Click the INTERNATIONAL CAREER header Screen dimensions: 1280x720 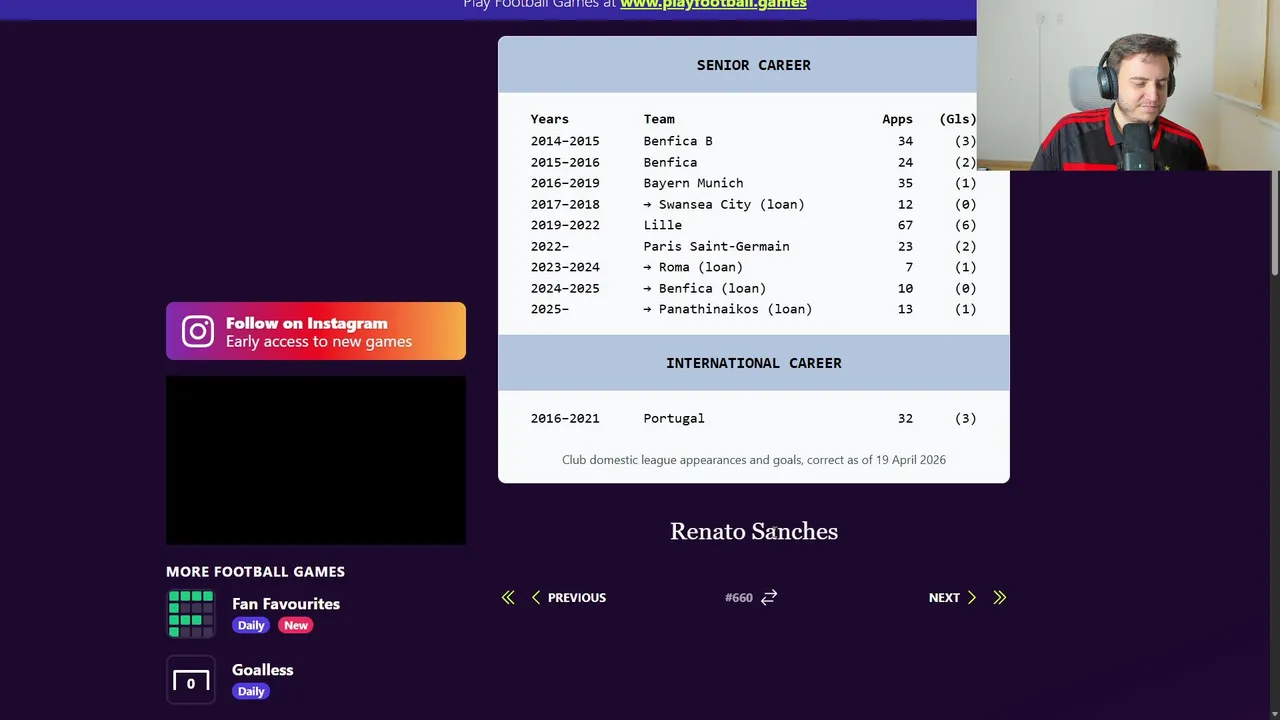(754, 363)
